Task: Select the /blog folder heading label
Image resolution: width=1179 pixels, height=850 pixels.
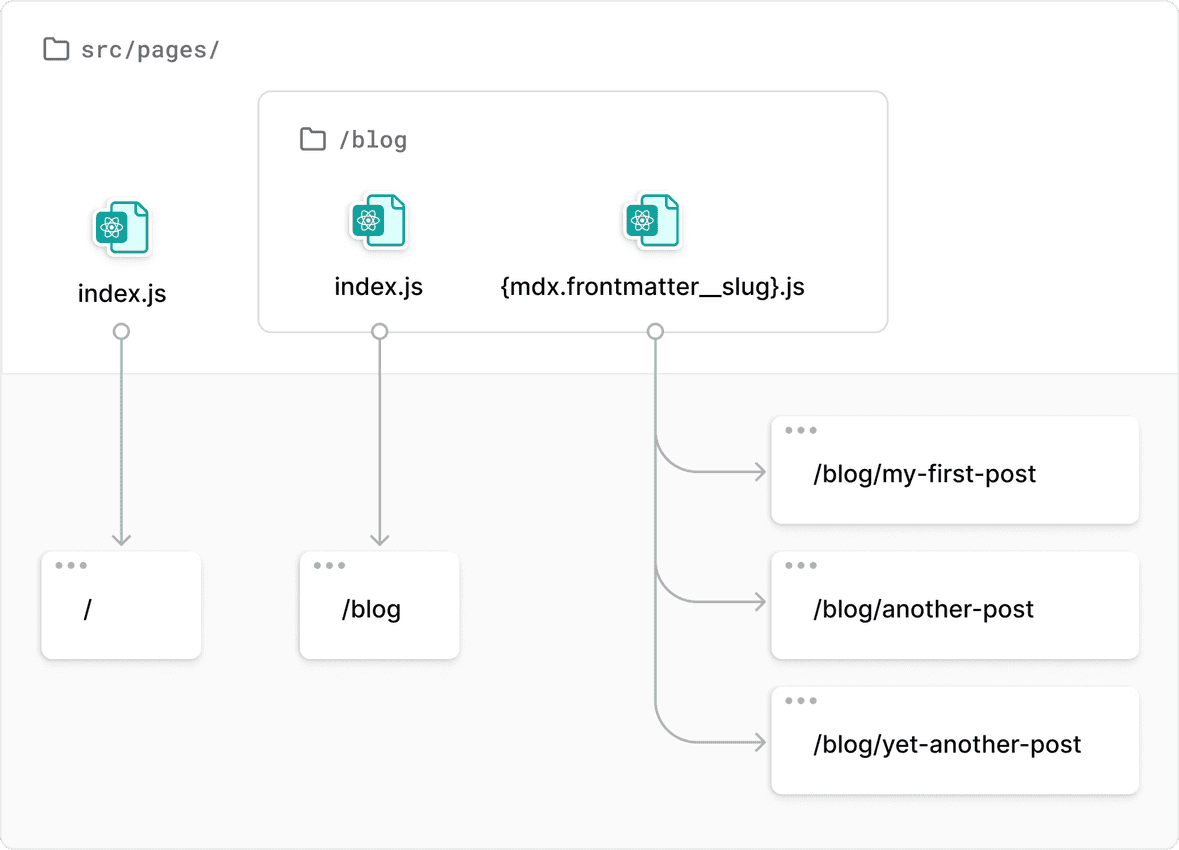Action: click(x=375, y=139)
